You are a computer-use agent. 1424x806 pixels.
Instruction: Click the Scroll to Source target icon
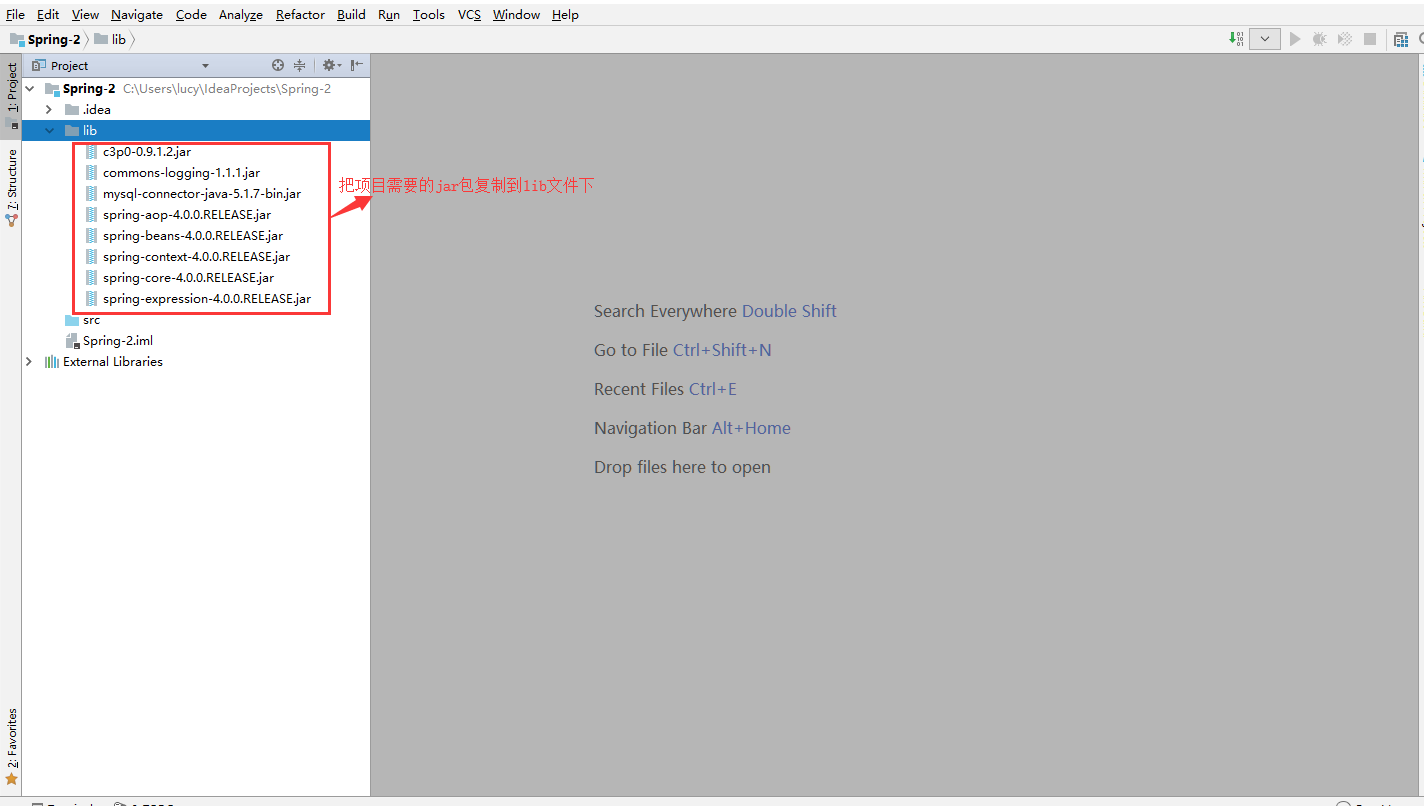[278, 64]
